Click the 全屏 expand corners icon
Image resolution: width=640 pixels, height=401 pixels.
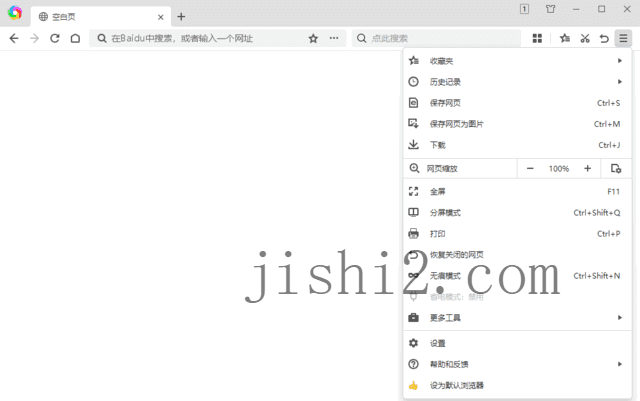(x=413, y=192)
